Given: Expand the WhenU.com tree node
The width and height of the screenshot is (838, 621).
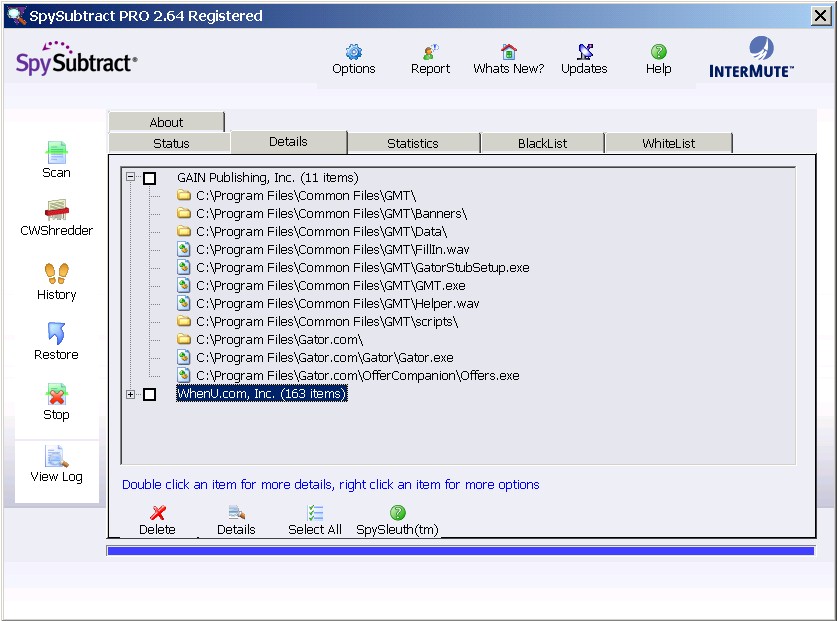Looking at the screenshot, I should (x=130, y=394).
